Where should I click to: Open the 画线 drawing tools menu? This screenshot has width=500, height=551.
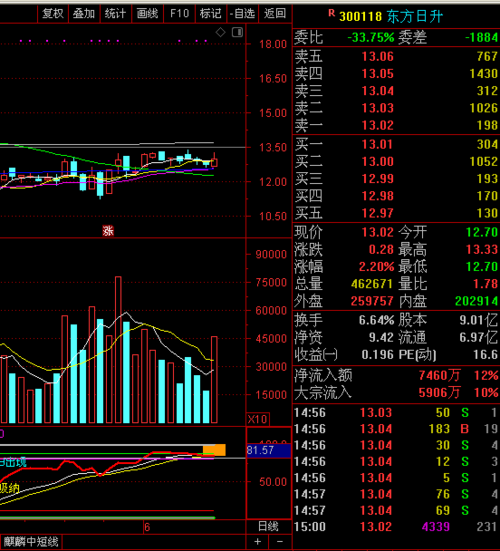(147, 14)
